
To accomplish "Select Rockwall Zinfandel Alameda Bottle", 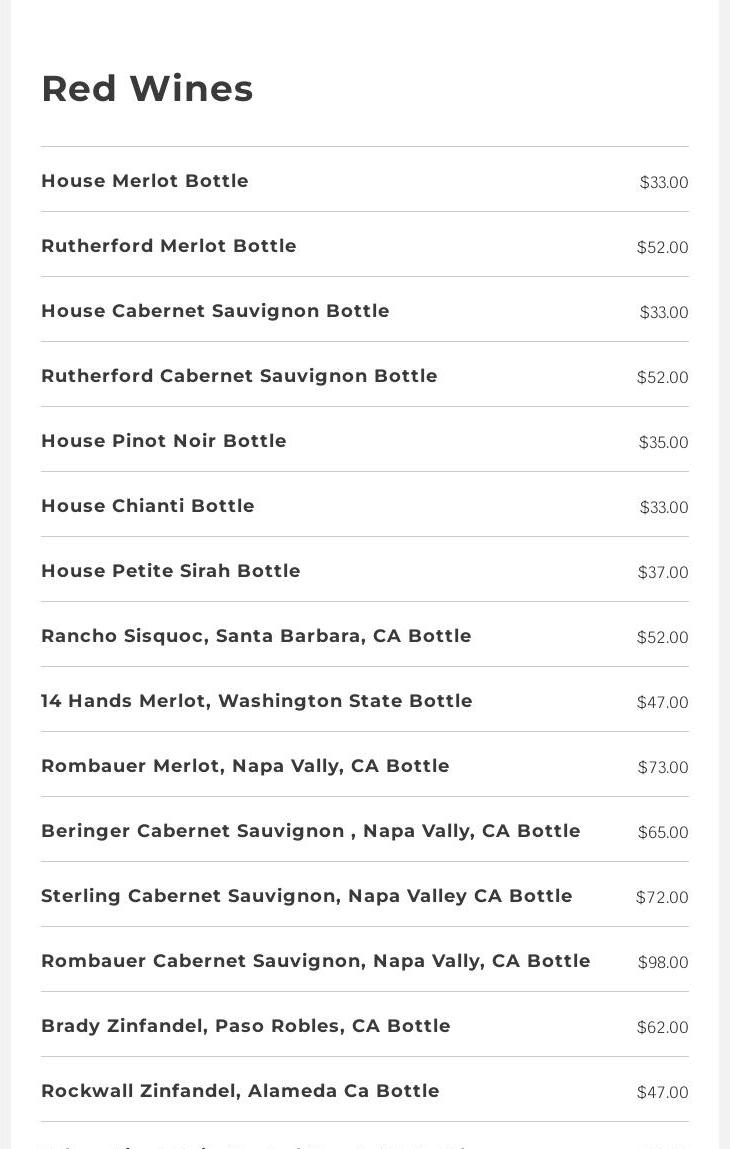I will tap(240, 1091).
